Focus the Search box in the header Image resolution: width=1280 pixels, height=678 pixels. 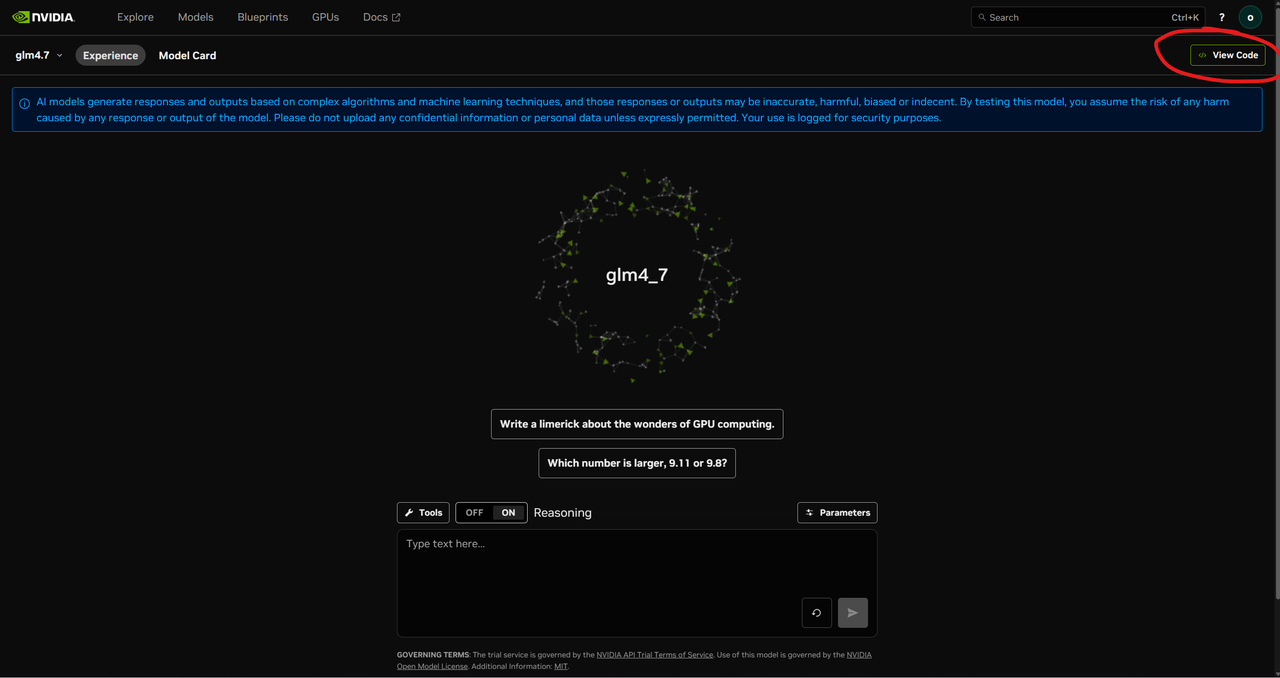[1088, 17]
